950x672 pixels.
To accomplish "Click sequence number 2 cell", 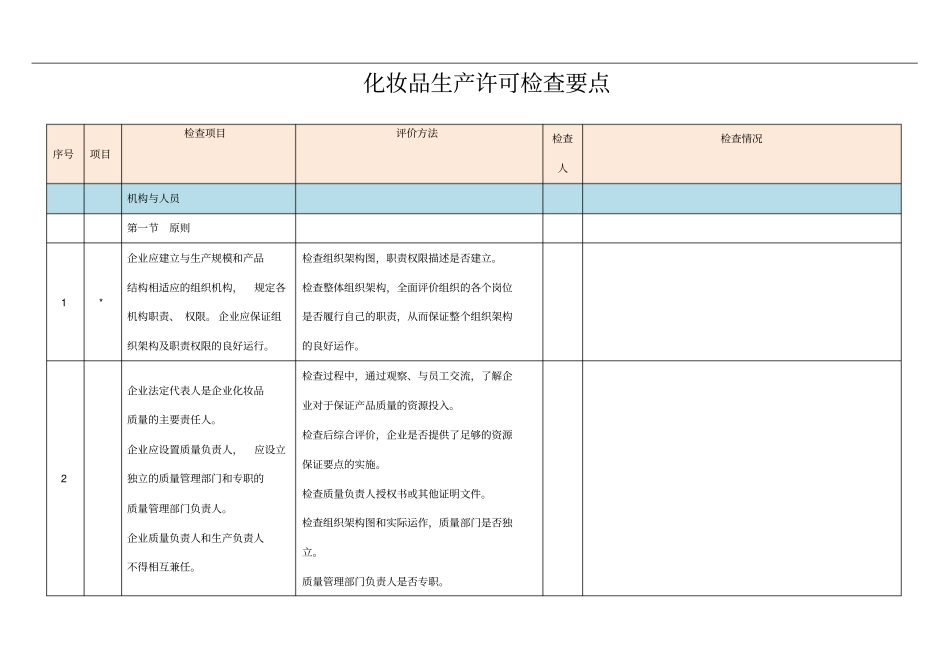I will 65,478.
